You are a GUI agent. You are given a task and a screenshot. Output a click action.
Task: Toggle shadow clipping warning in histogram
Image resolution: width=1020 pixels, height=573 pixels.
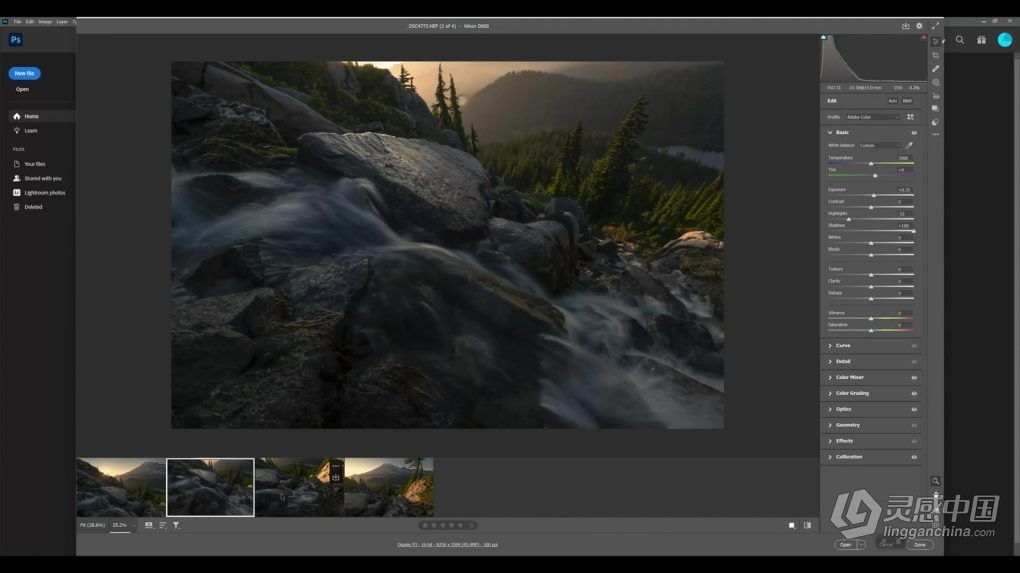pos(824,38)
